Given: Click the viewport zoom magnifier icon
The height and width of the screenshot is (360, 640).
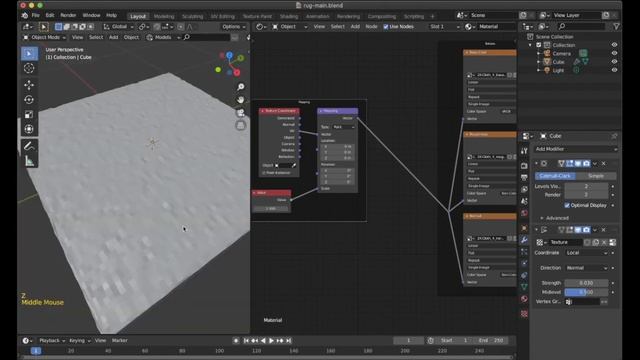Looking at the screenshot, I should coord(241,87).
